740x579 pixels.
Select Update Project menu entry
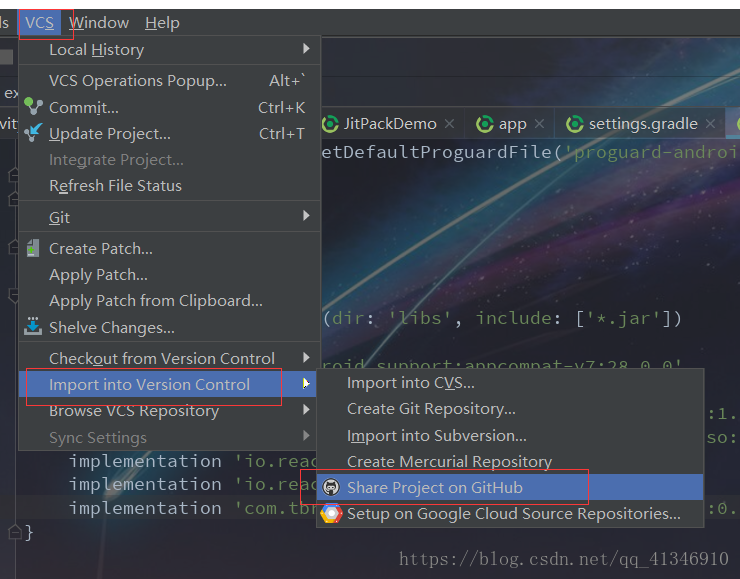(169, 134)
